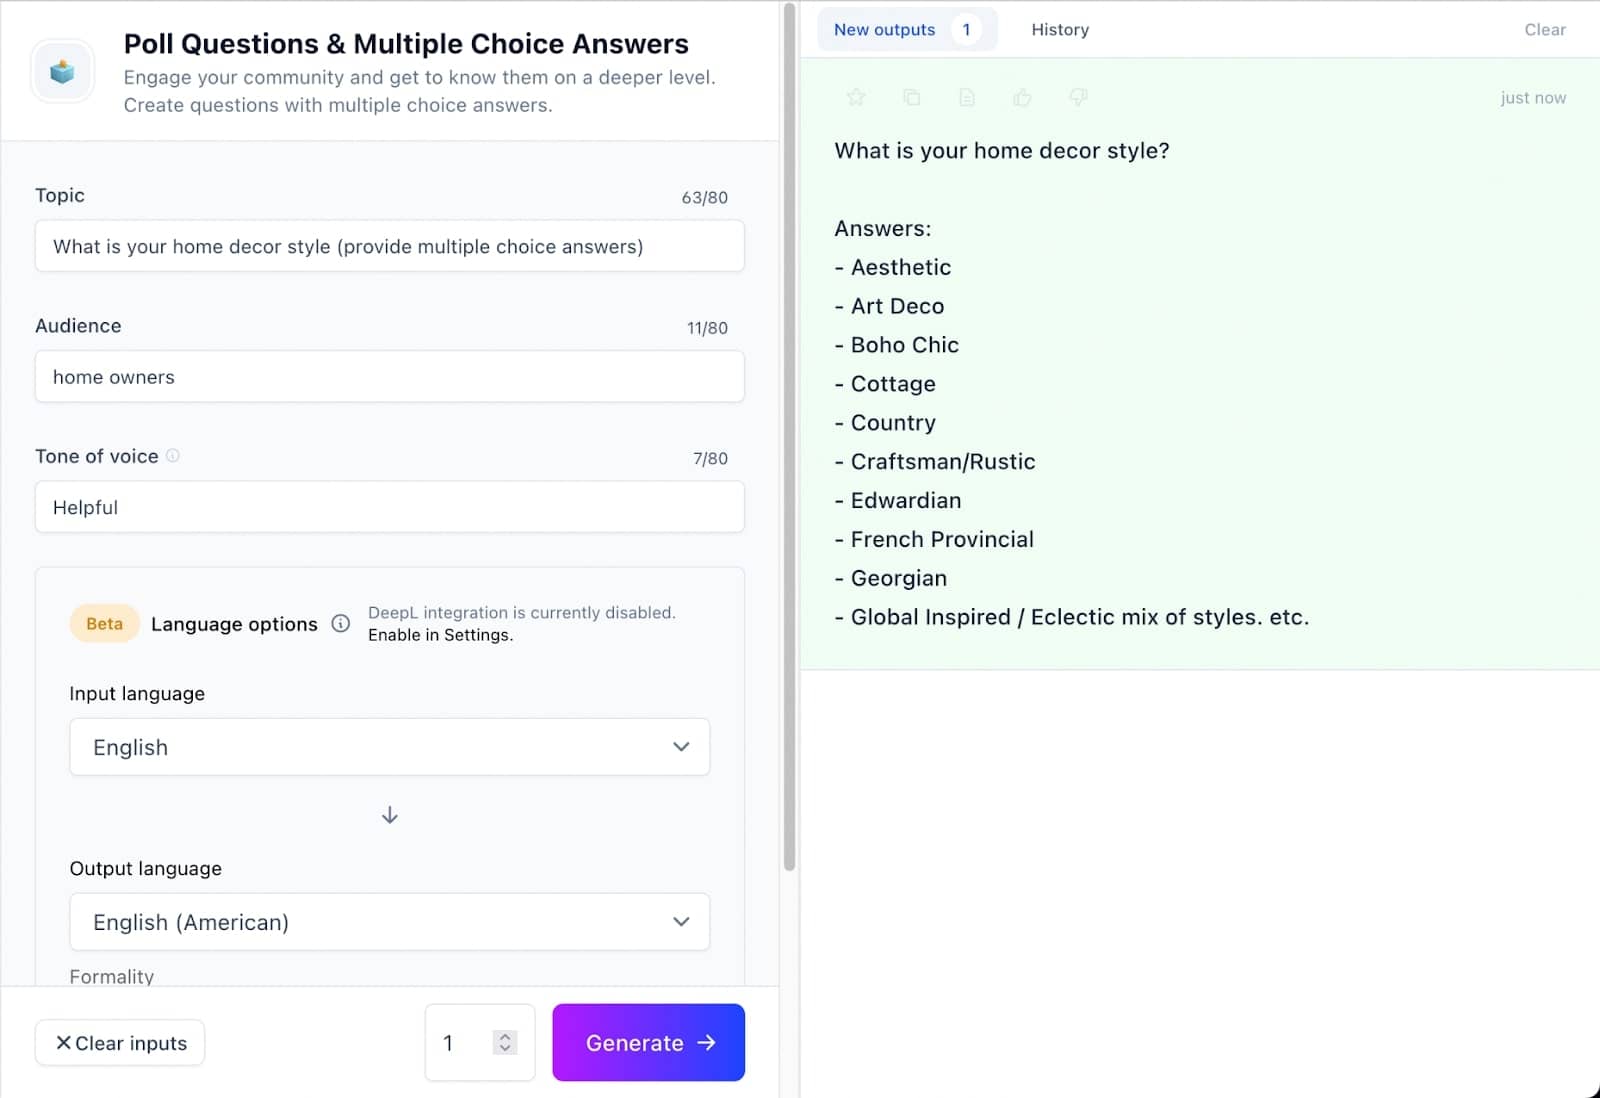The height and width of the screenshot is (1098, 1600).
Task: Switch to the New outputs tab
Action: pyautogui.click(x=884, y=29)
